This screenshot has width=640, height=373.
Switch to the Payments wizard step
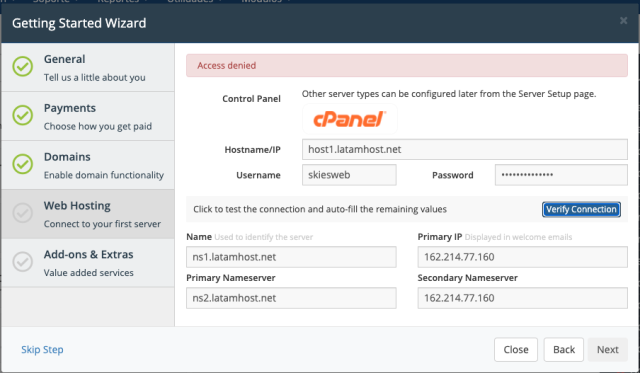[x=88, y=116]
